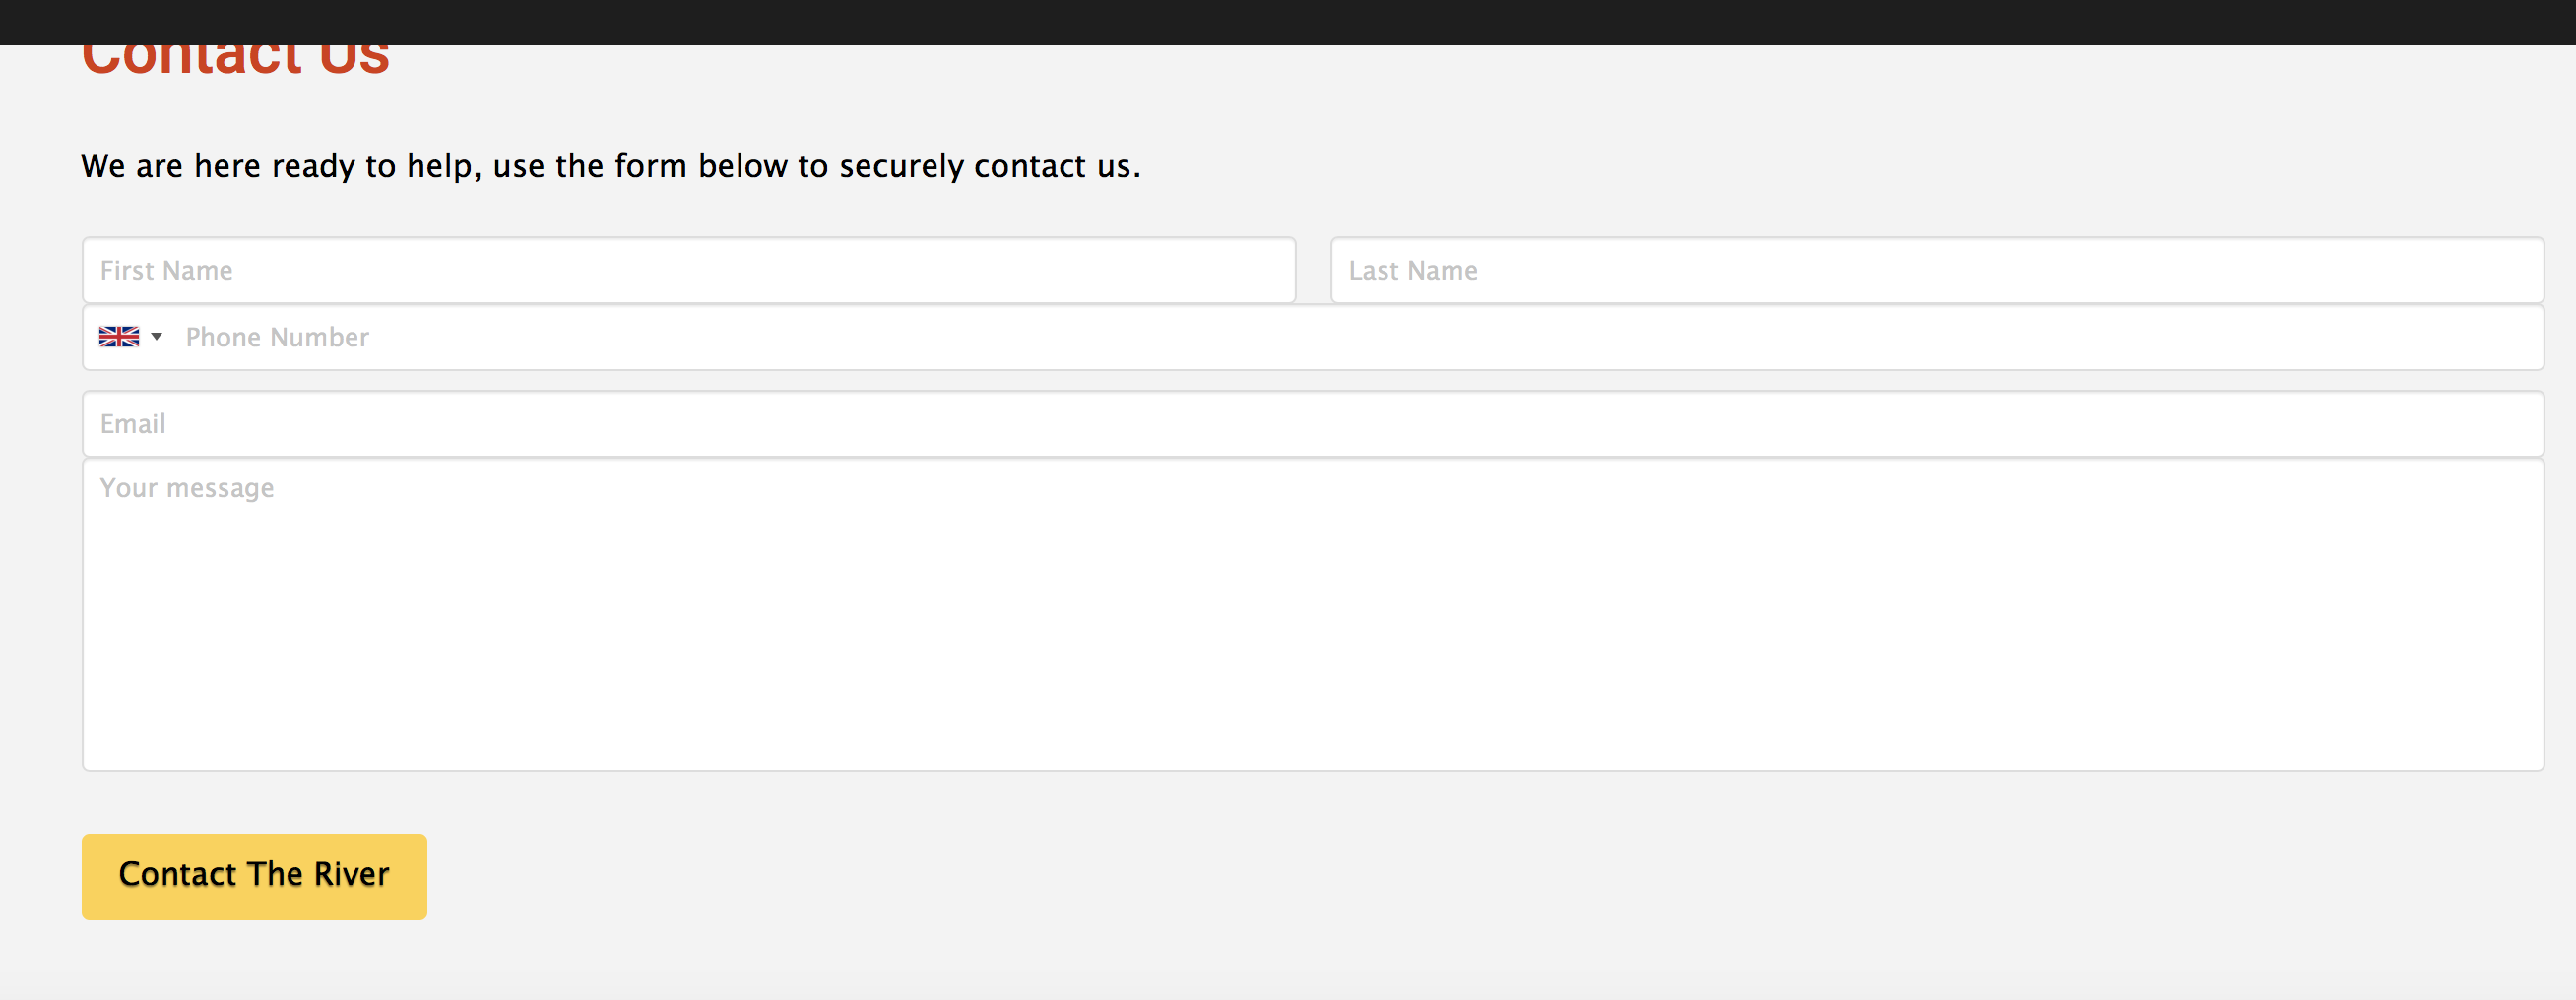Click the intro sentence about securely contacting

pos(611,166)
